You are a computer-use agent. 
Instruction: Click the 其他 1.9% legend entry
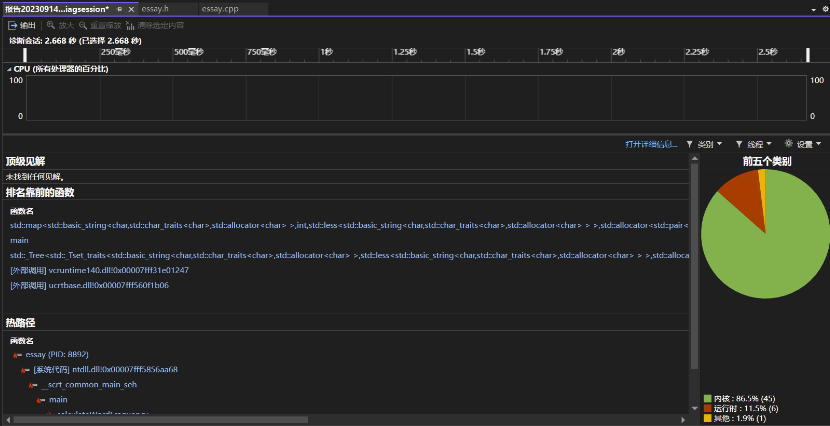coord(735,419)
